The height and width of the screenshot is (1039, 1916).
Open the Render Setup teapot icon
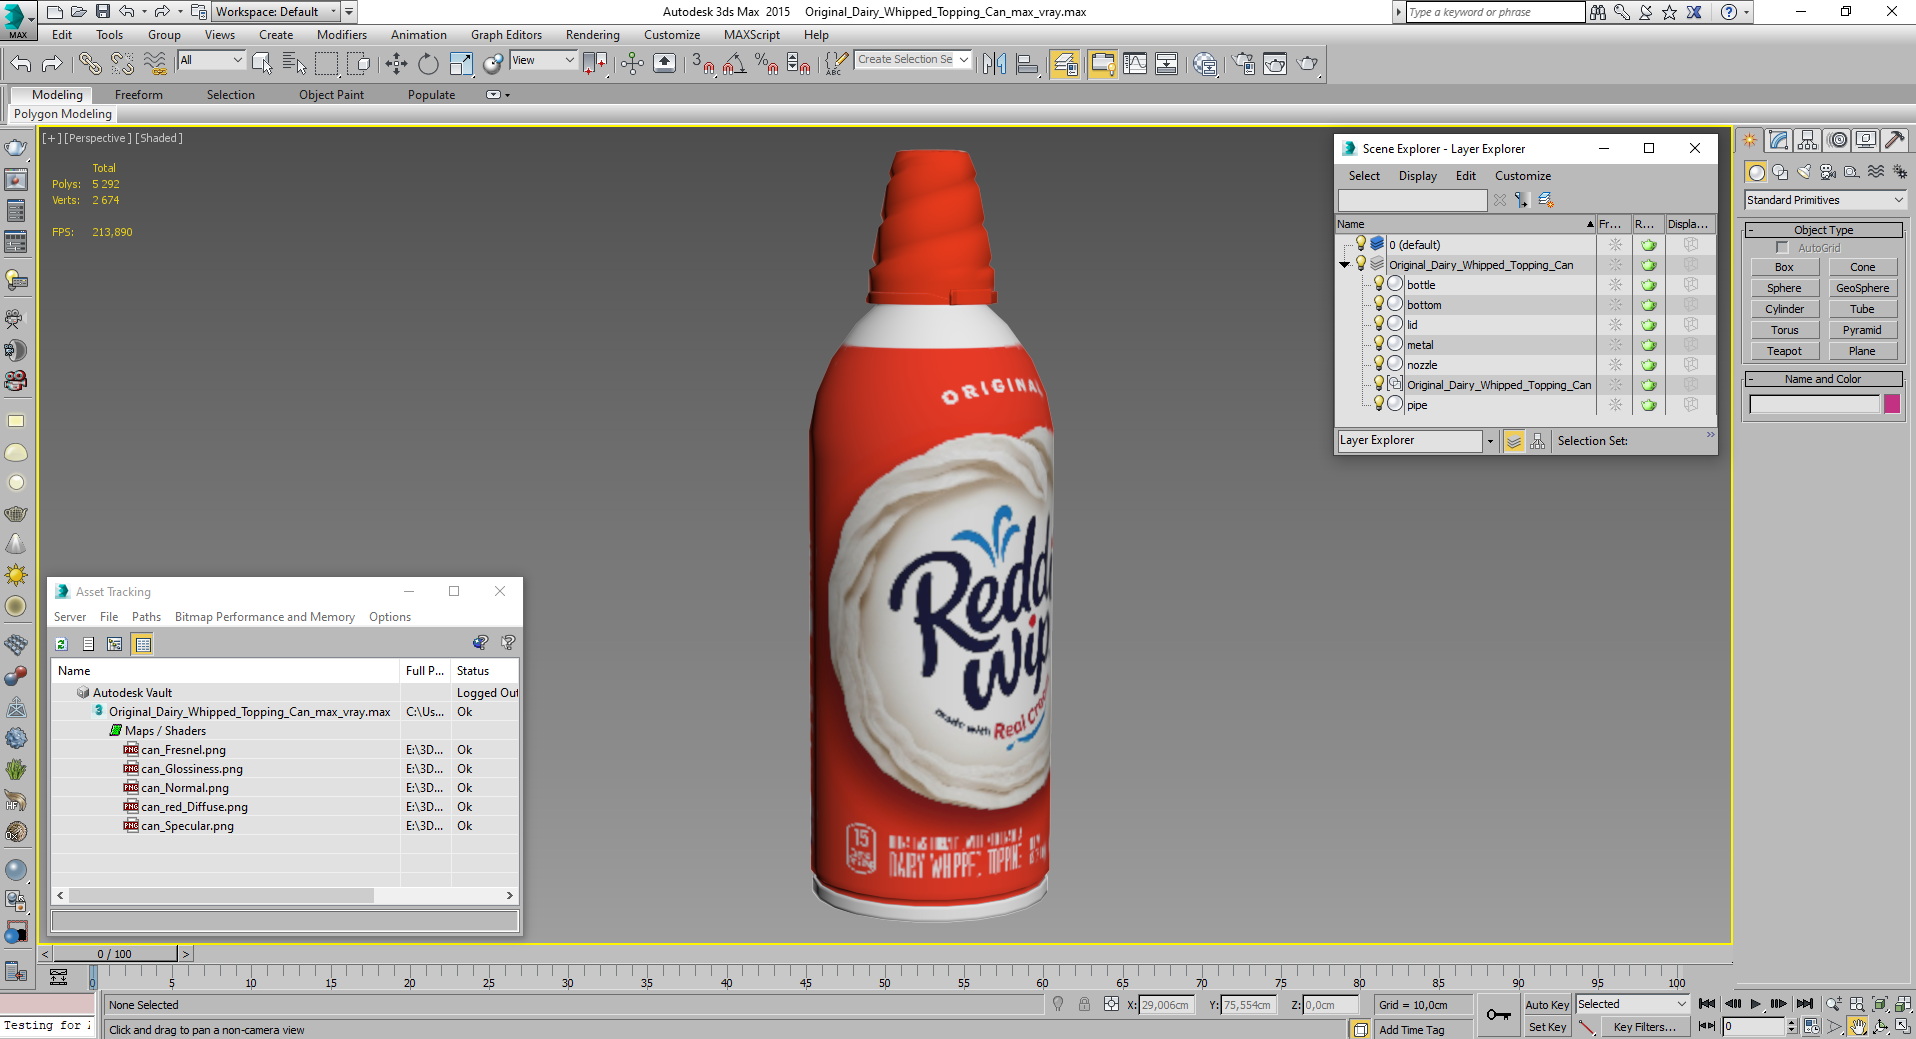(x=1243, y=64)
